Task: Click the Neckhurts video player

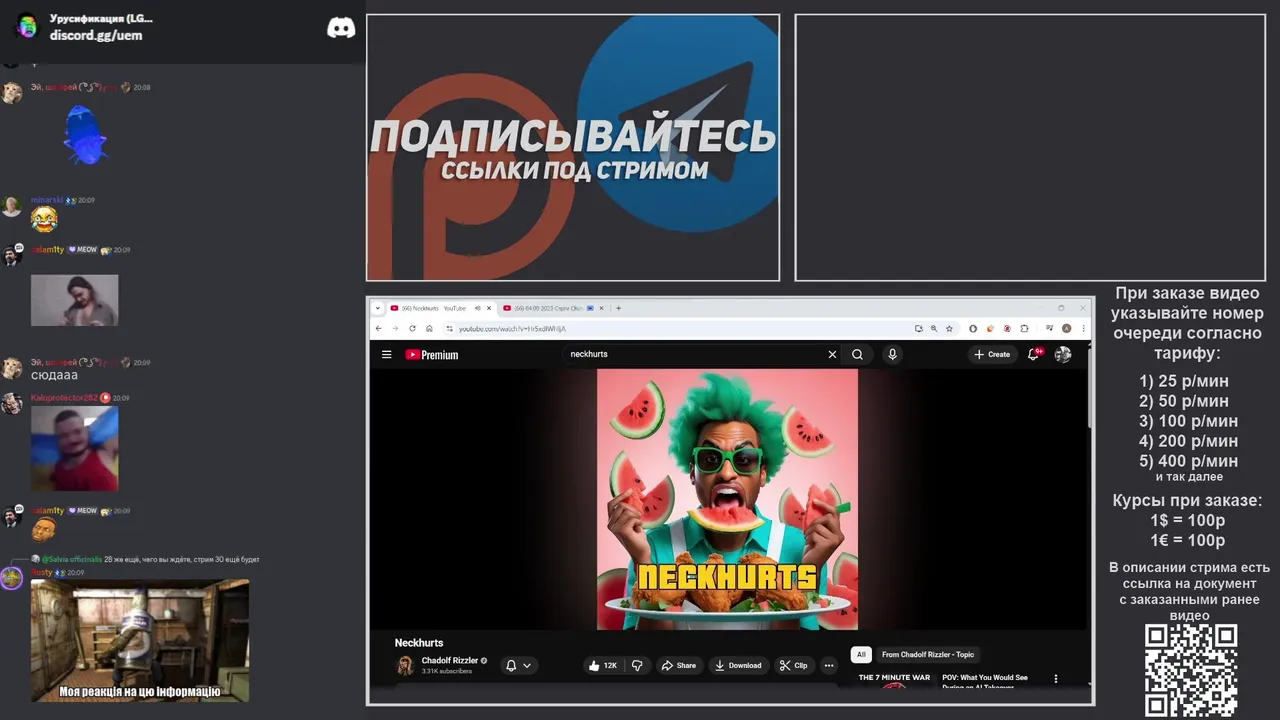Action: point(727,499)
